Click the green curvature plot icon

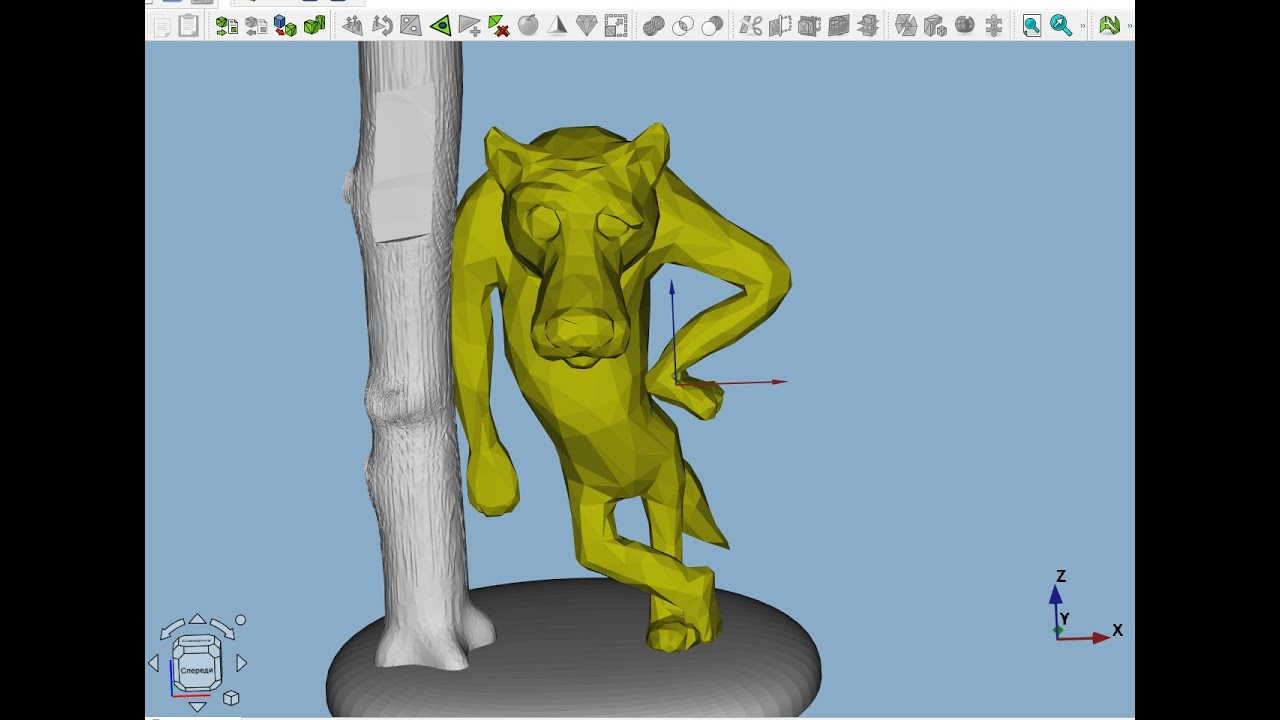[x=1109, y=26]
